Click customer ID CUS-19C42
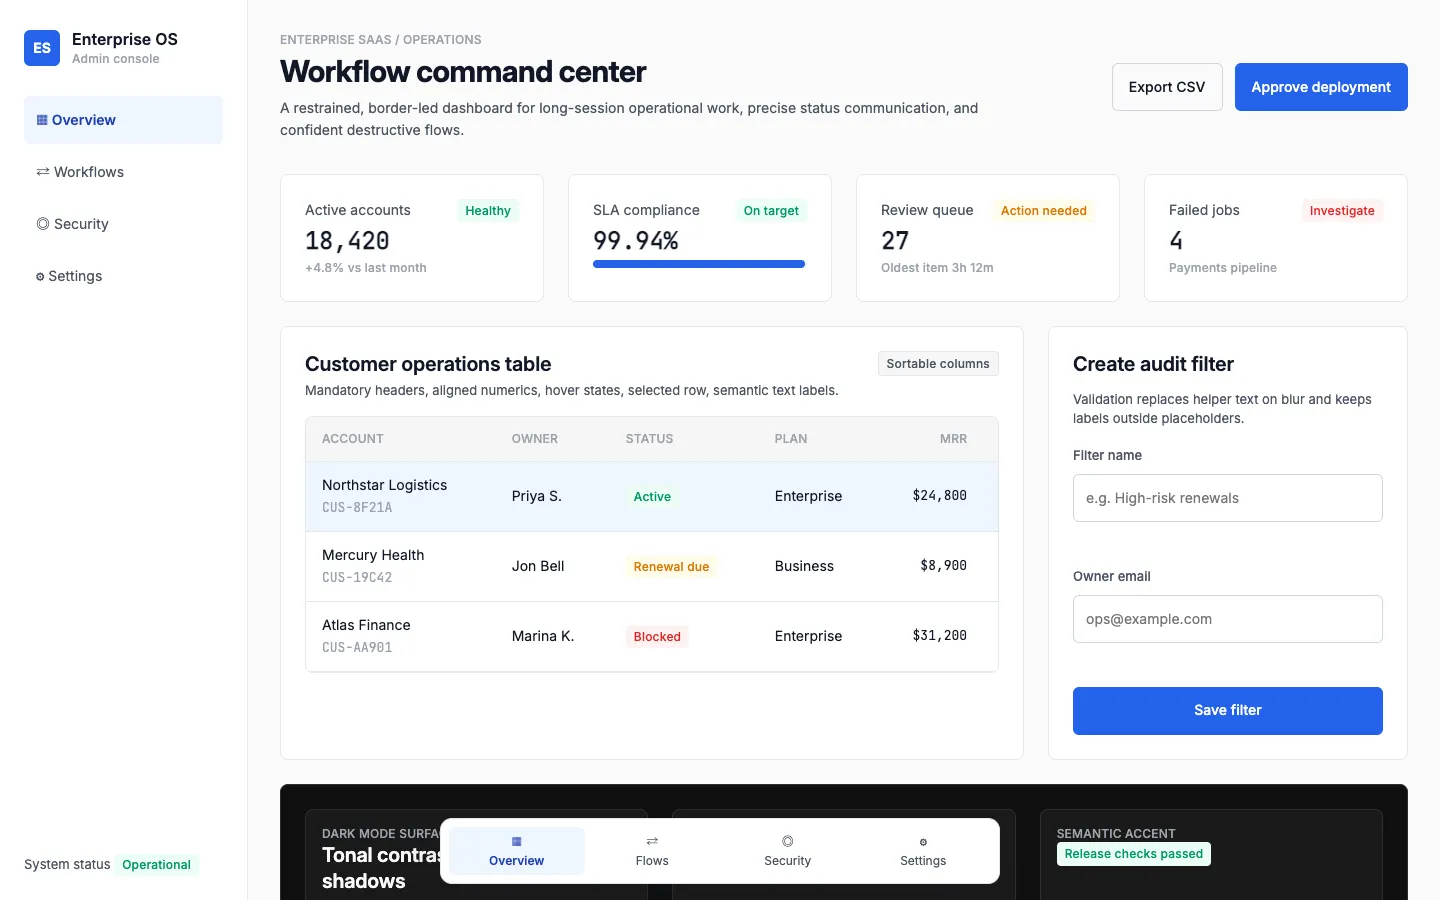The image size is (1440, 900). pos(357,578)
